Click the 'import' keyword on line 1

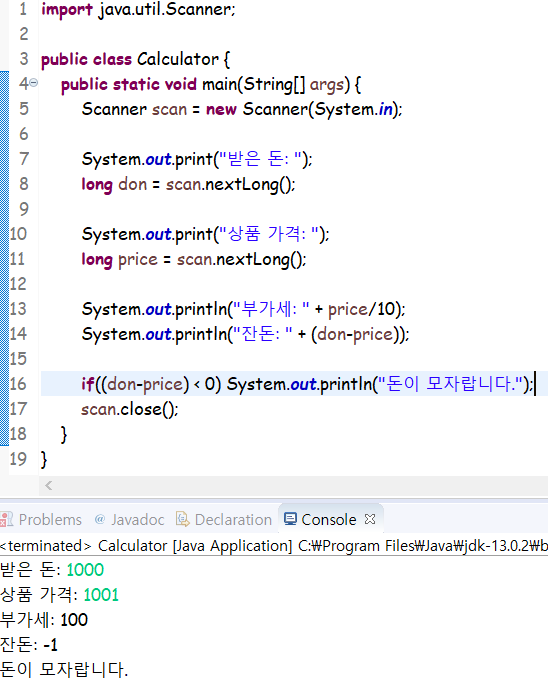coord(67,10)
